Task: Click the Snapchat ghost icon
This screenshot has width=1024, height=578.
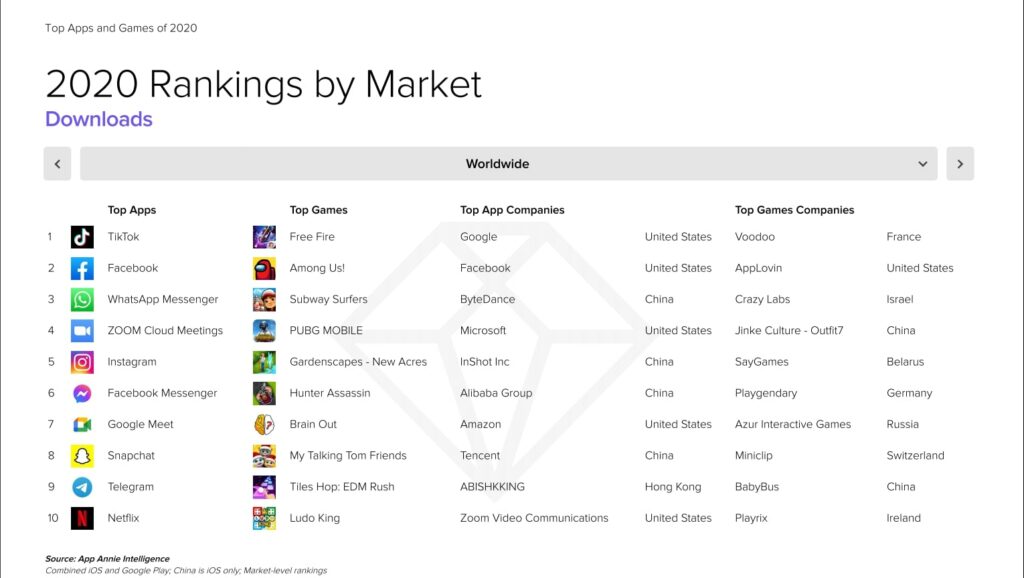Action: tap(82, 455)
